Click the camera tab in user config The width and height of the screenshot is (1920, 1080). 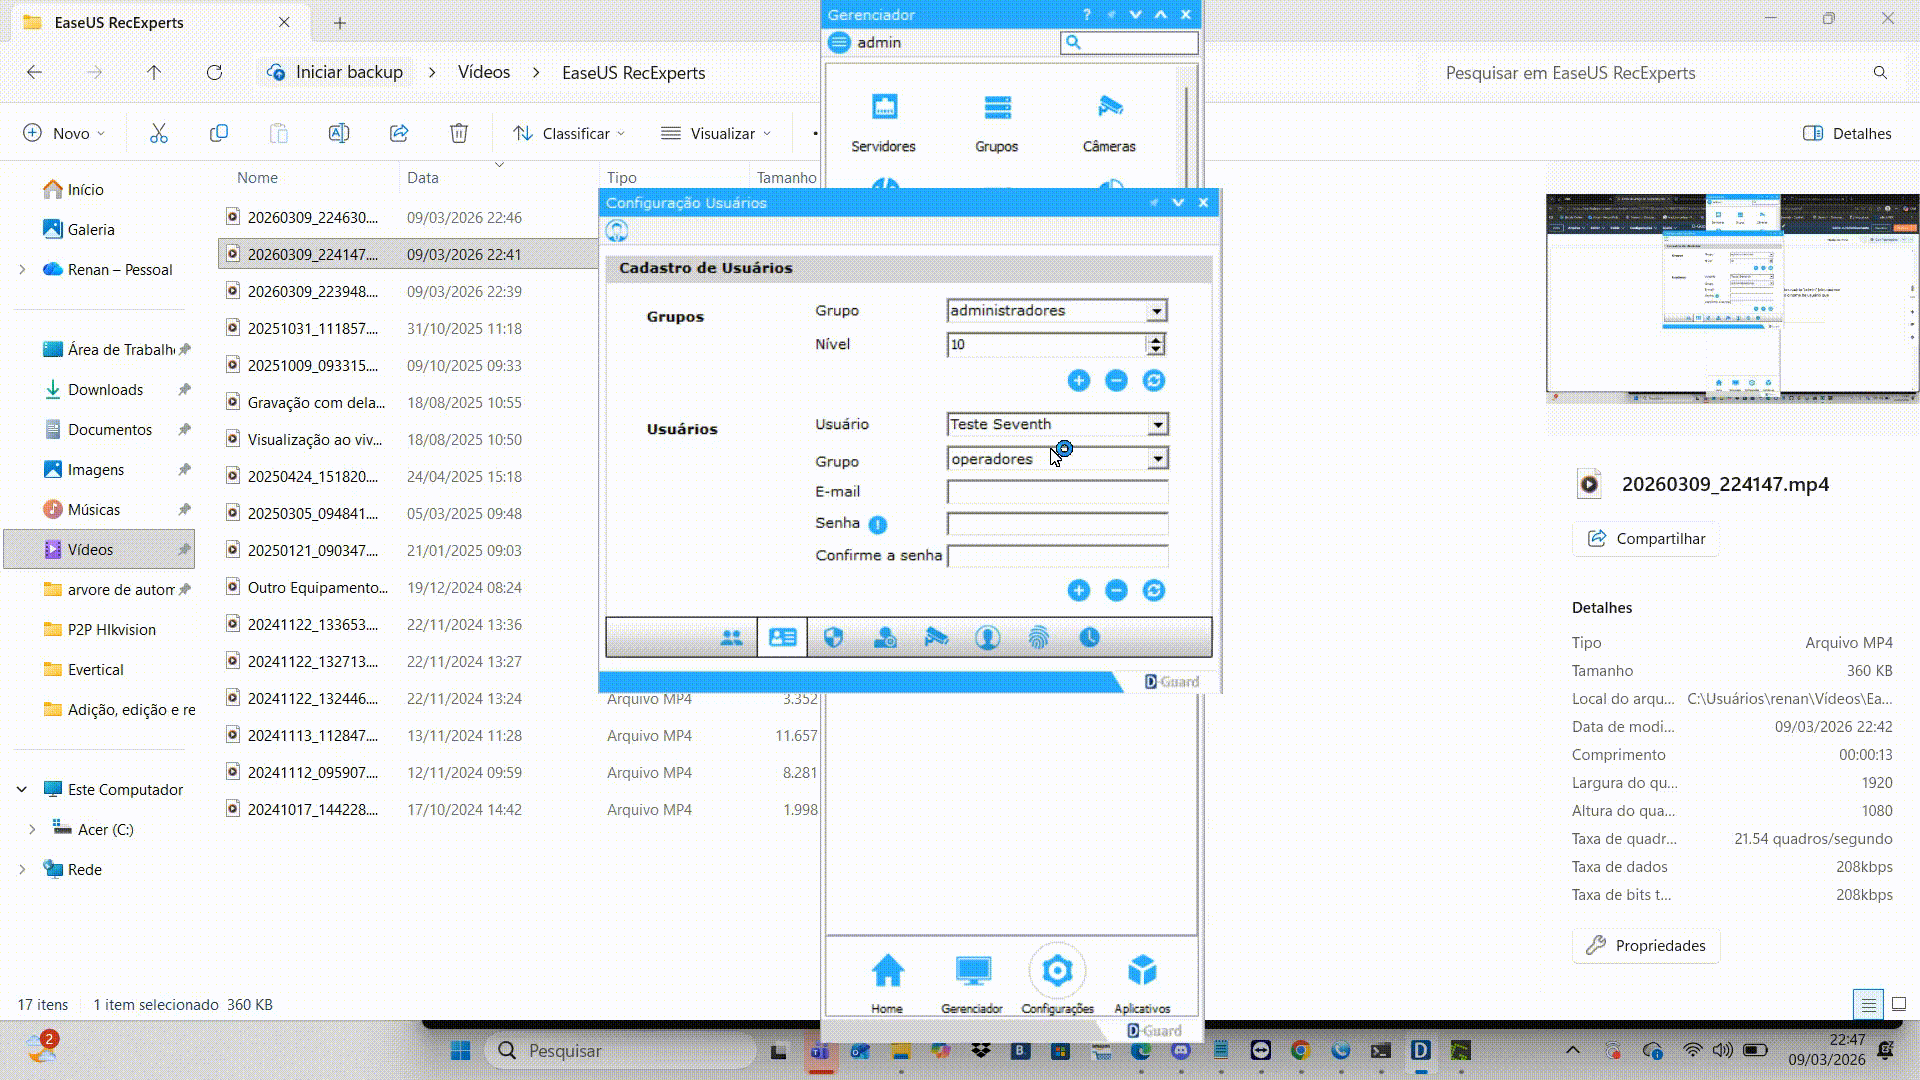pyautogui.click(x=936, y=638)
